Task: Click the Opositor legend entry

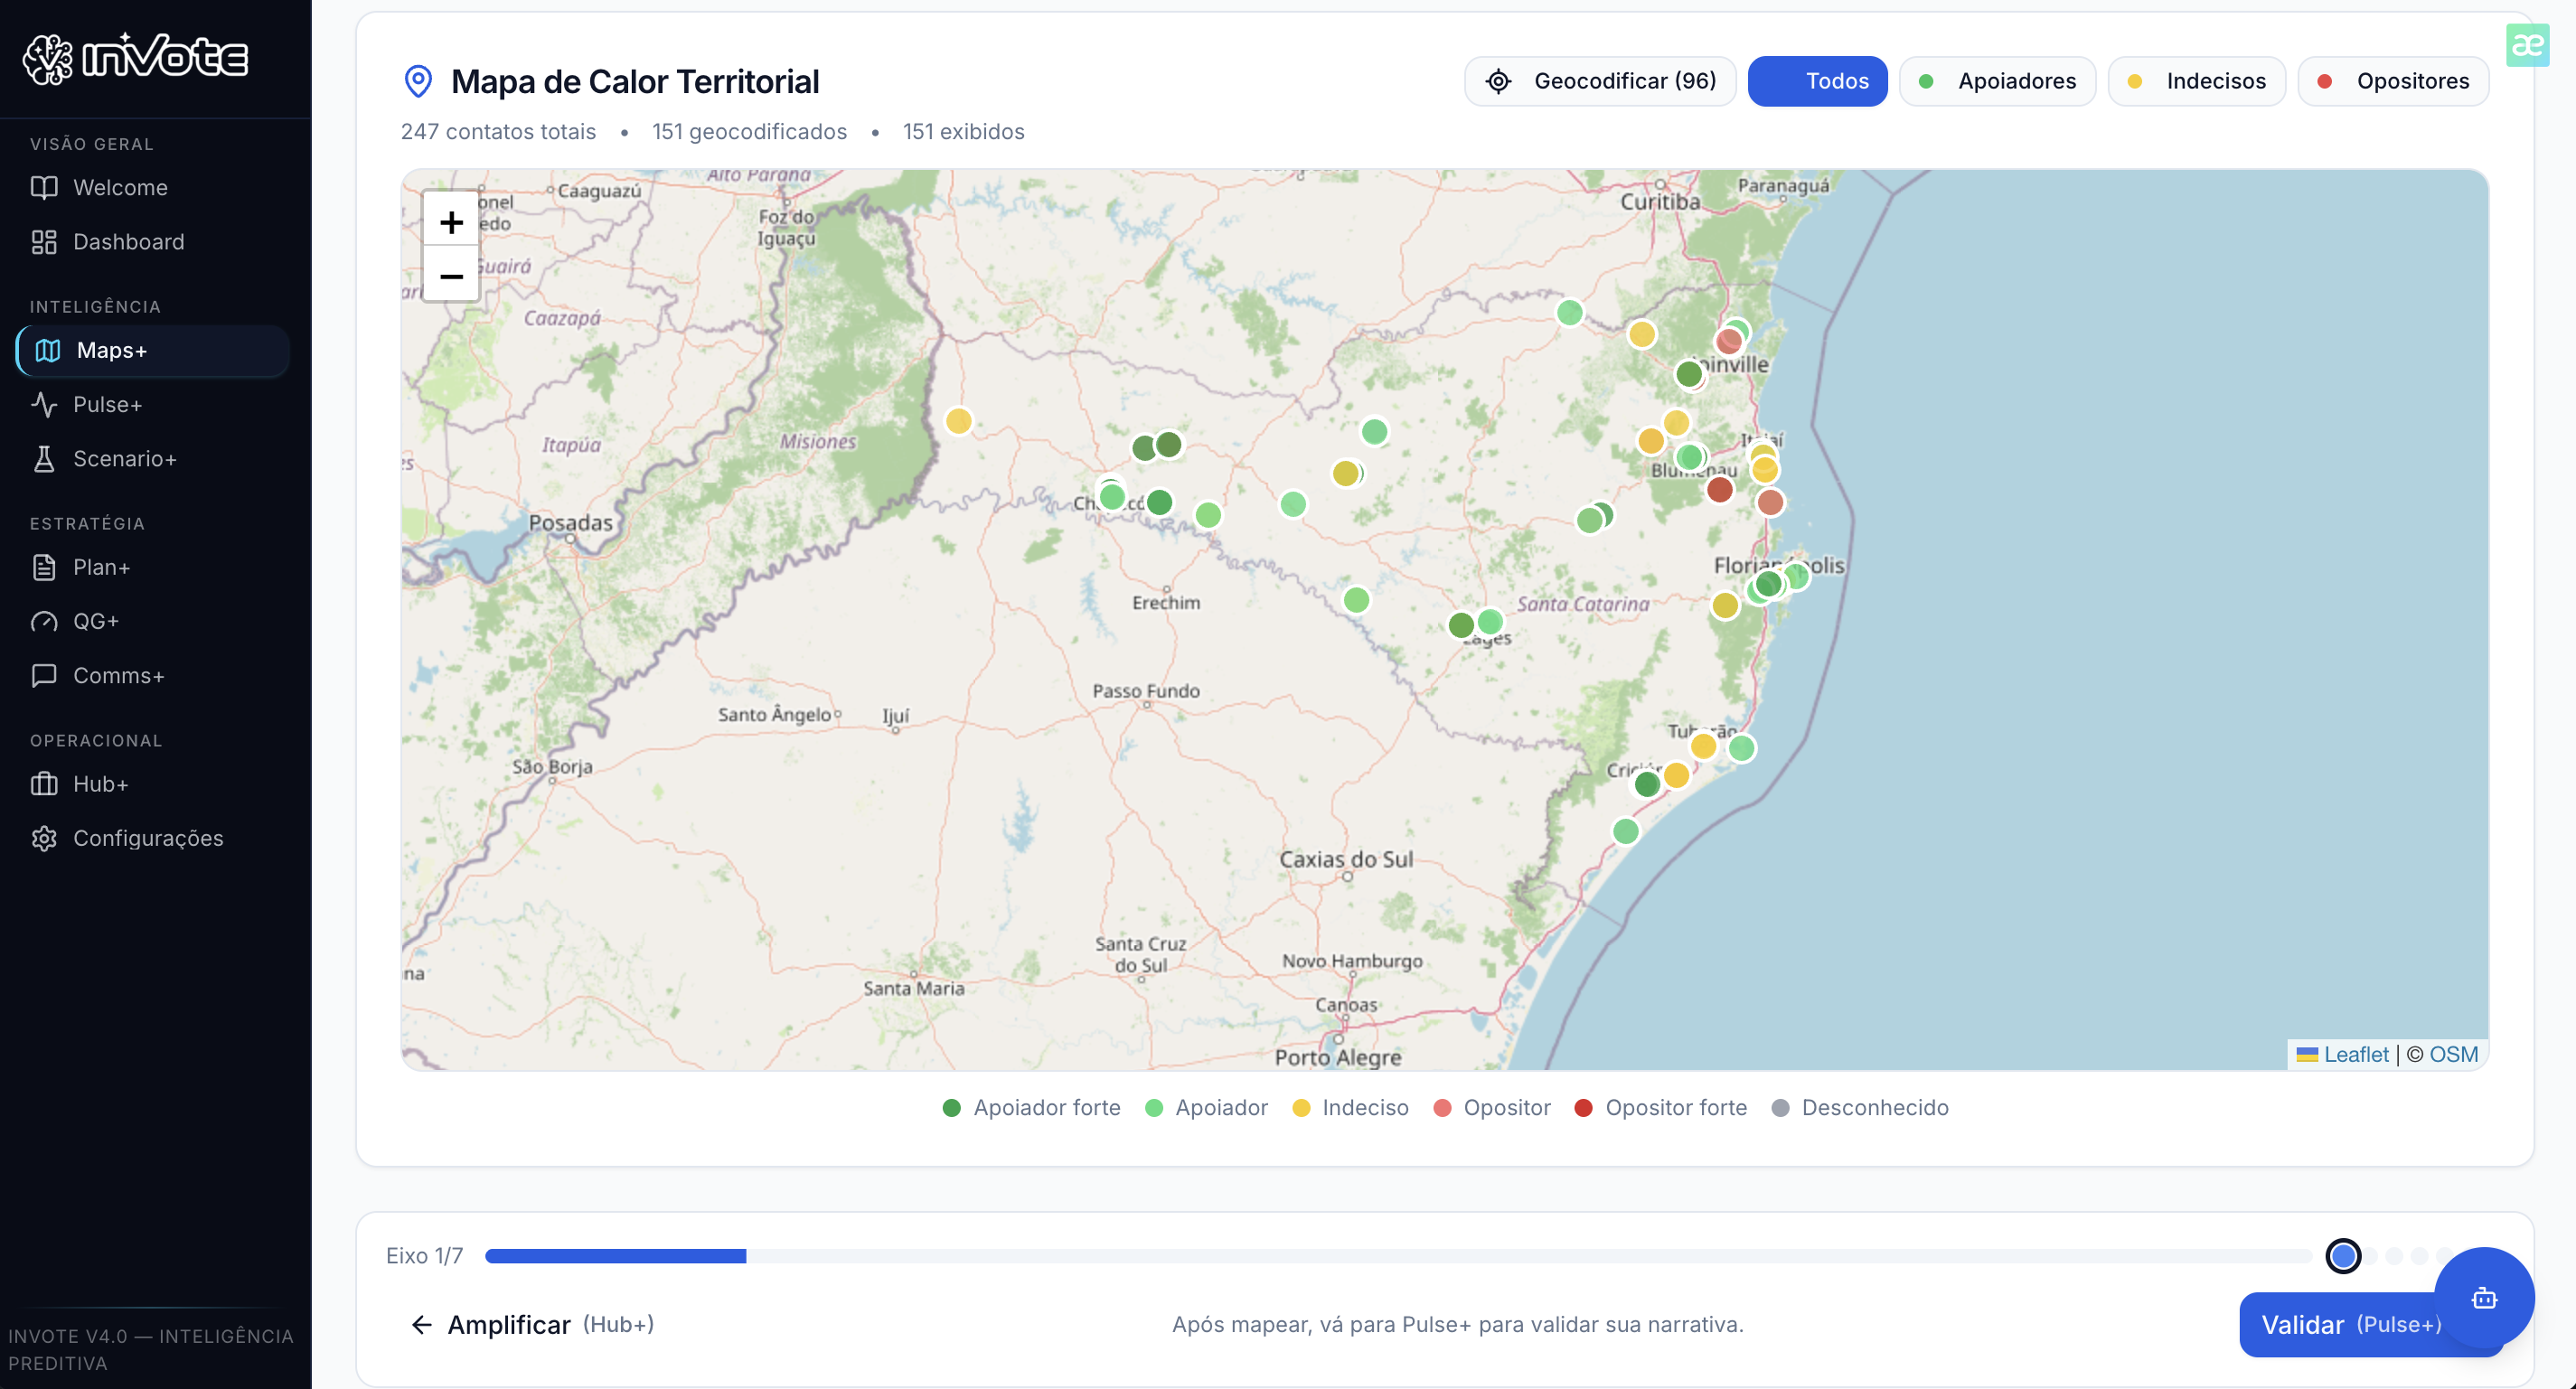Action: click(x=1492, y=1108)
